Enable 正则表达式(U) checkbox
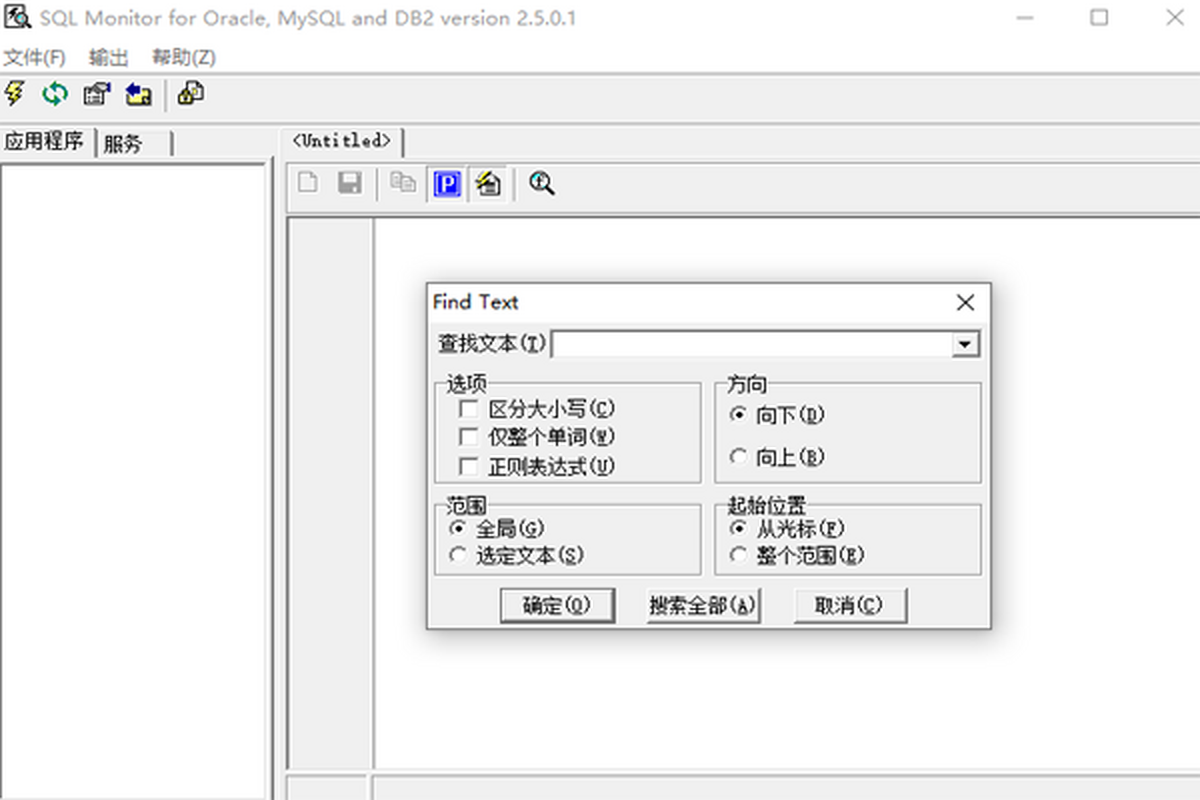This screenshot has height=800, width=1200. [468, 466]
